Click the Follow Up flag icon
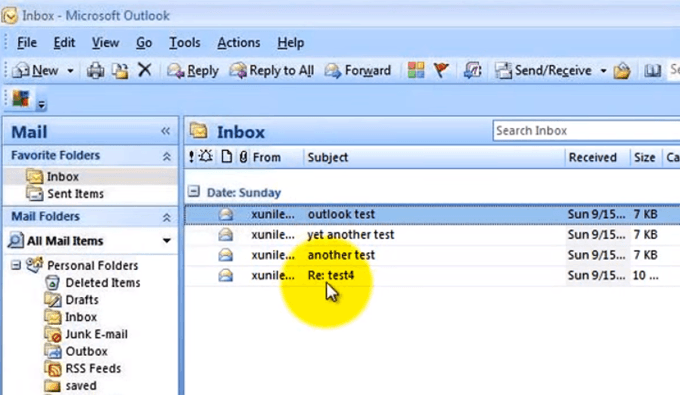 (x=441, y=70)
